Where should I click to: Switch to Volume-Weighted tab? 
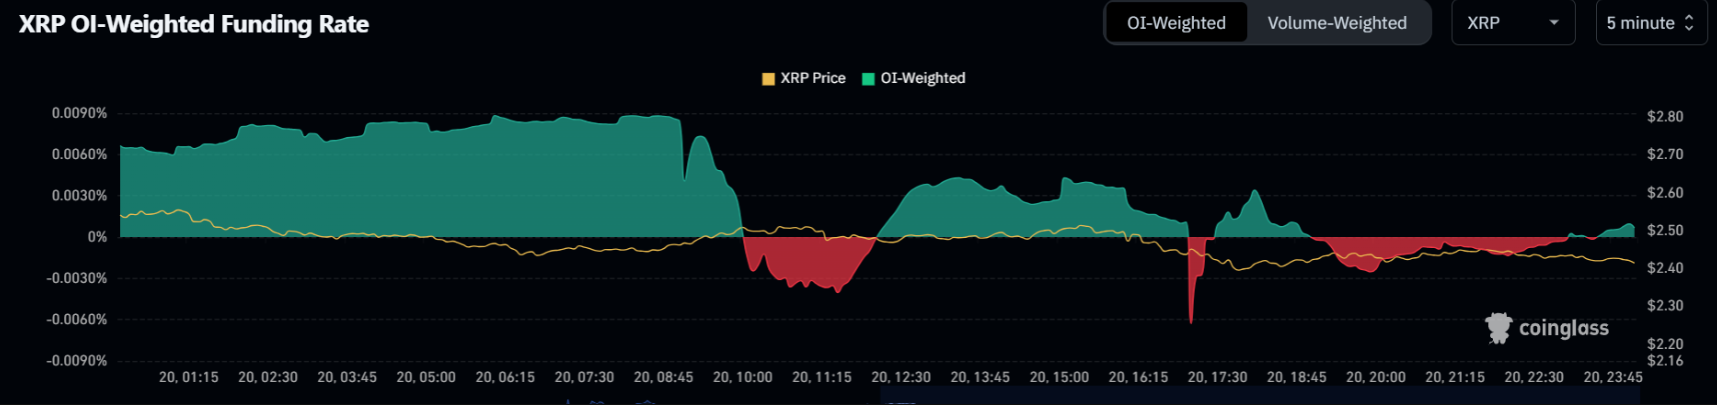pos(1337,23)
